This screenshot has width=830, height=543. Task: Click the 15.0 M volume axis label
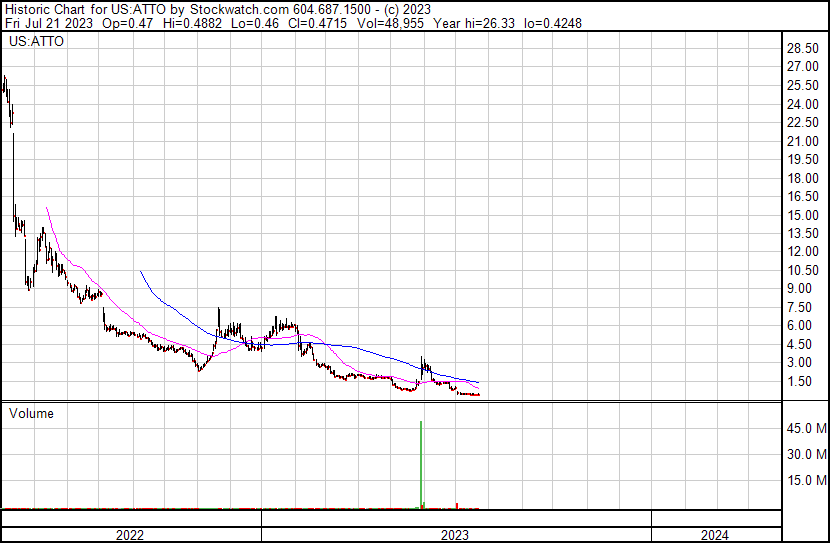click(807, 480)
